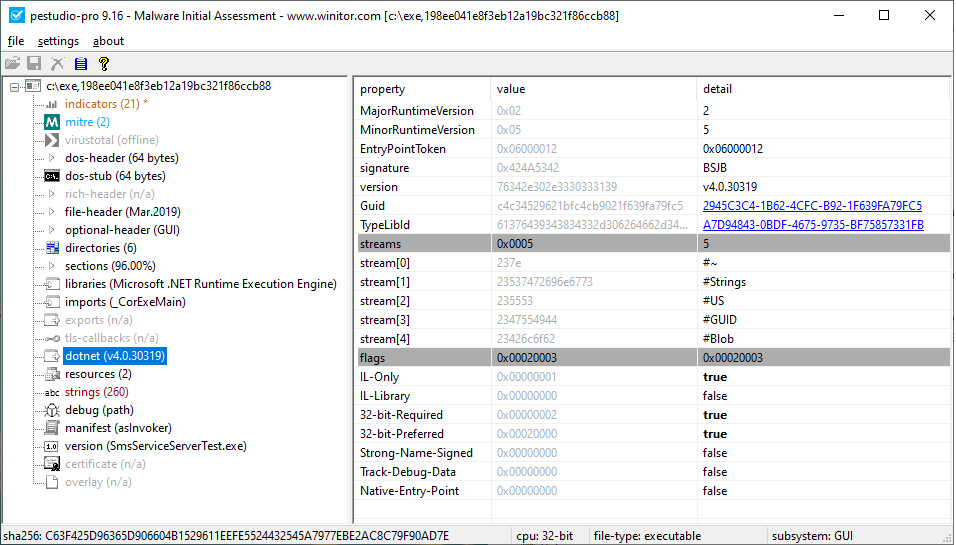The image size is (956, 545).
Task: Select directories (6) tree item
Action: (101, 248)
